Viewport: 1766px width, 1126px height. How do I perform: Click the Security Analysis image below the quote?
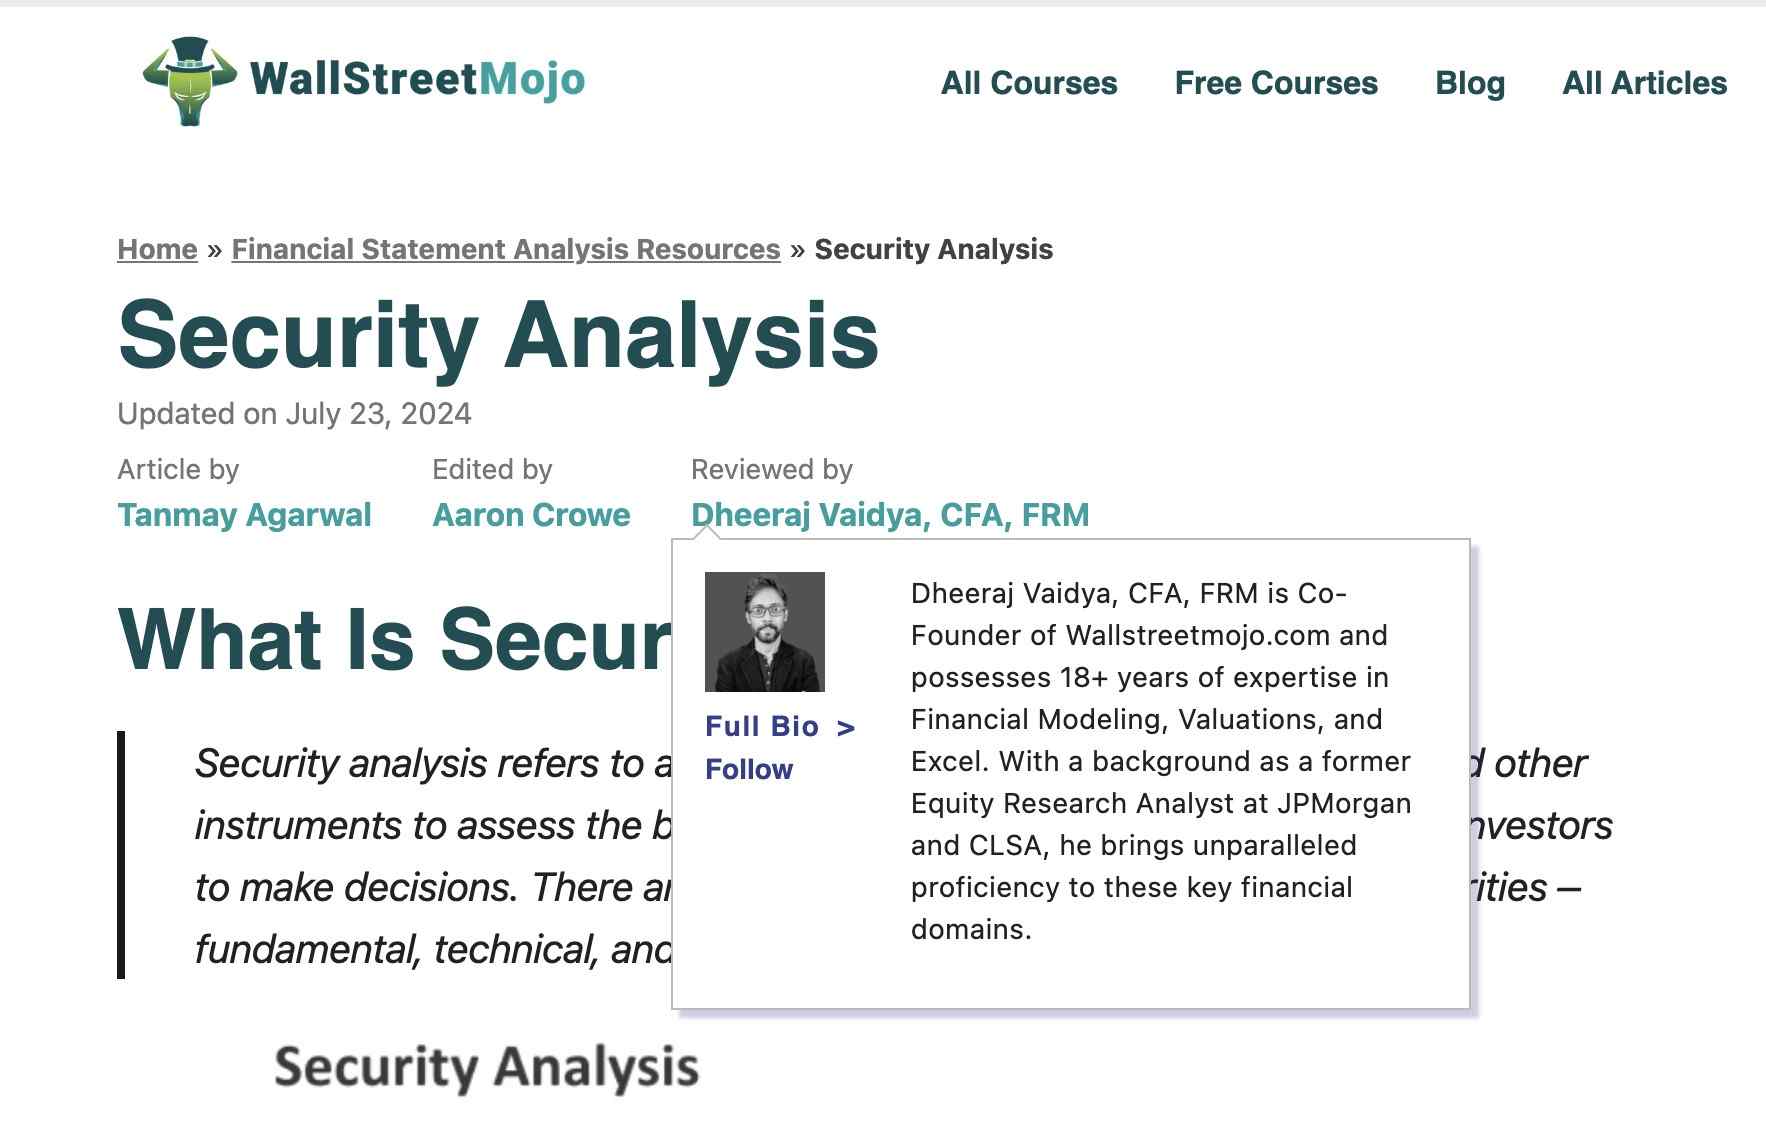point(487,1067)
